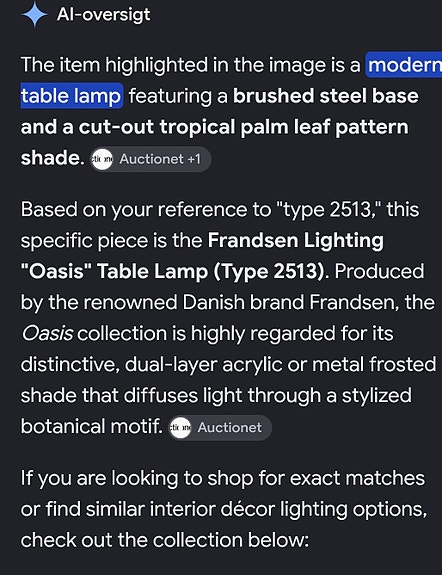The image size is (442, 575).
Task: Click the bold word shade.
Action: 53,158
